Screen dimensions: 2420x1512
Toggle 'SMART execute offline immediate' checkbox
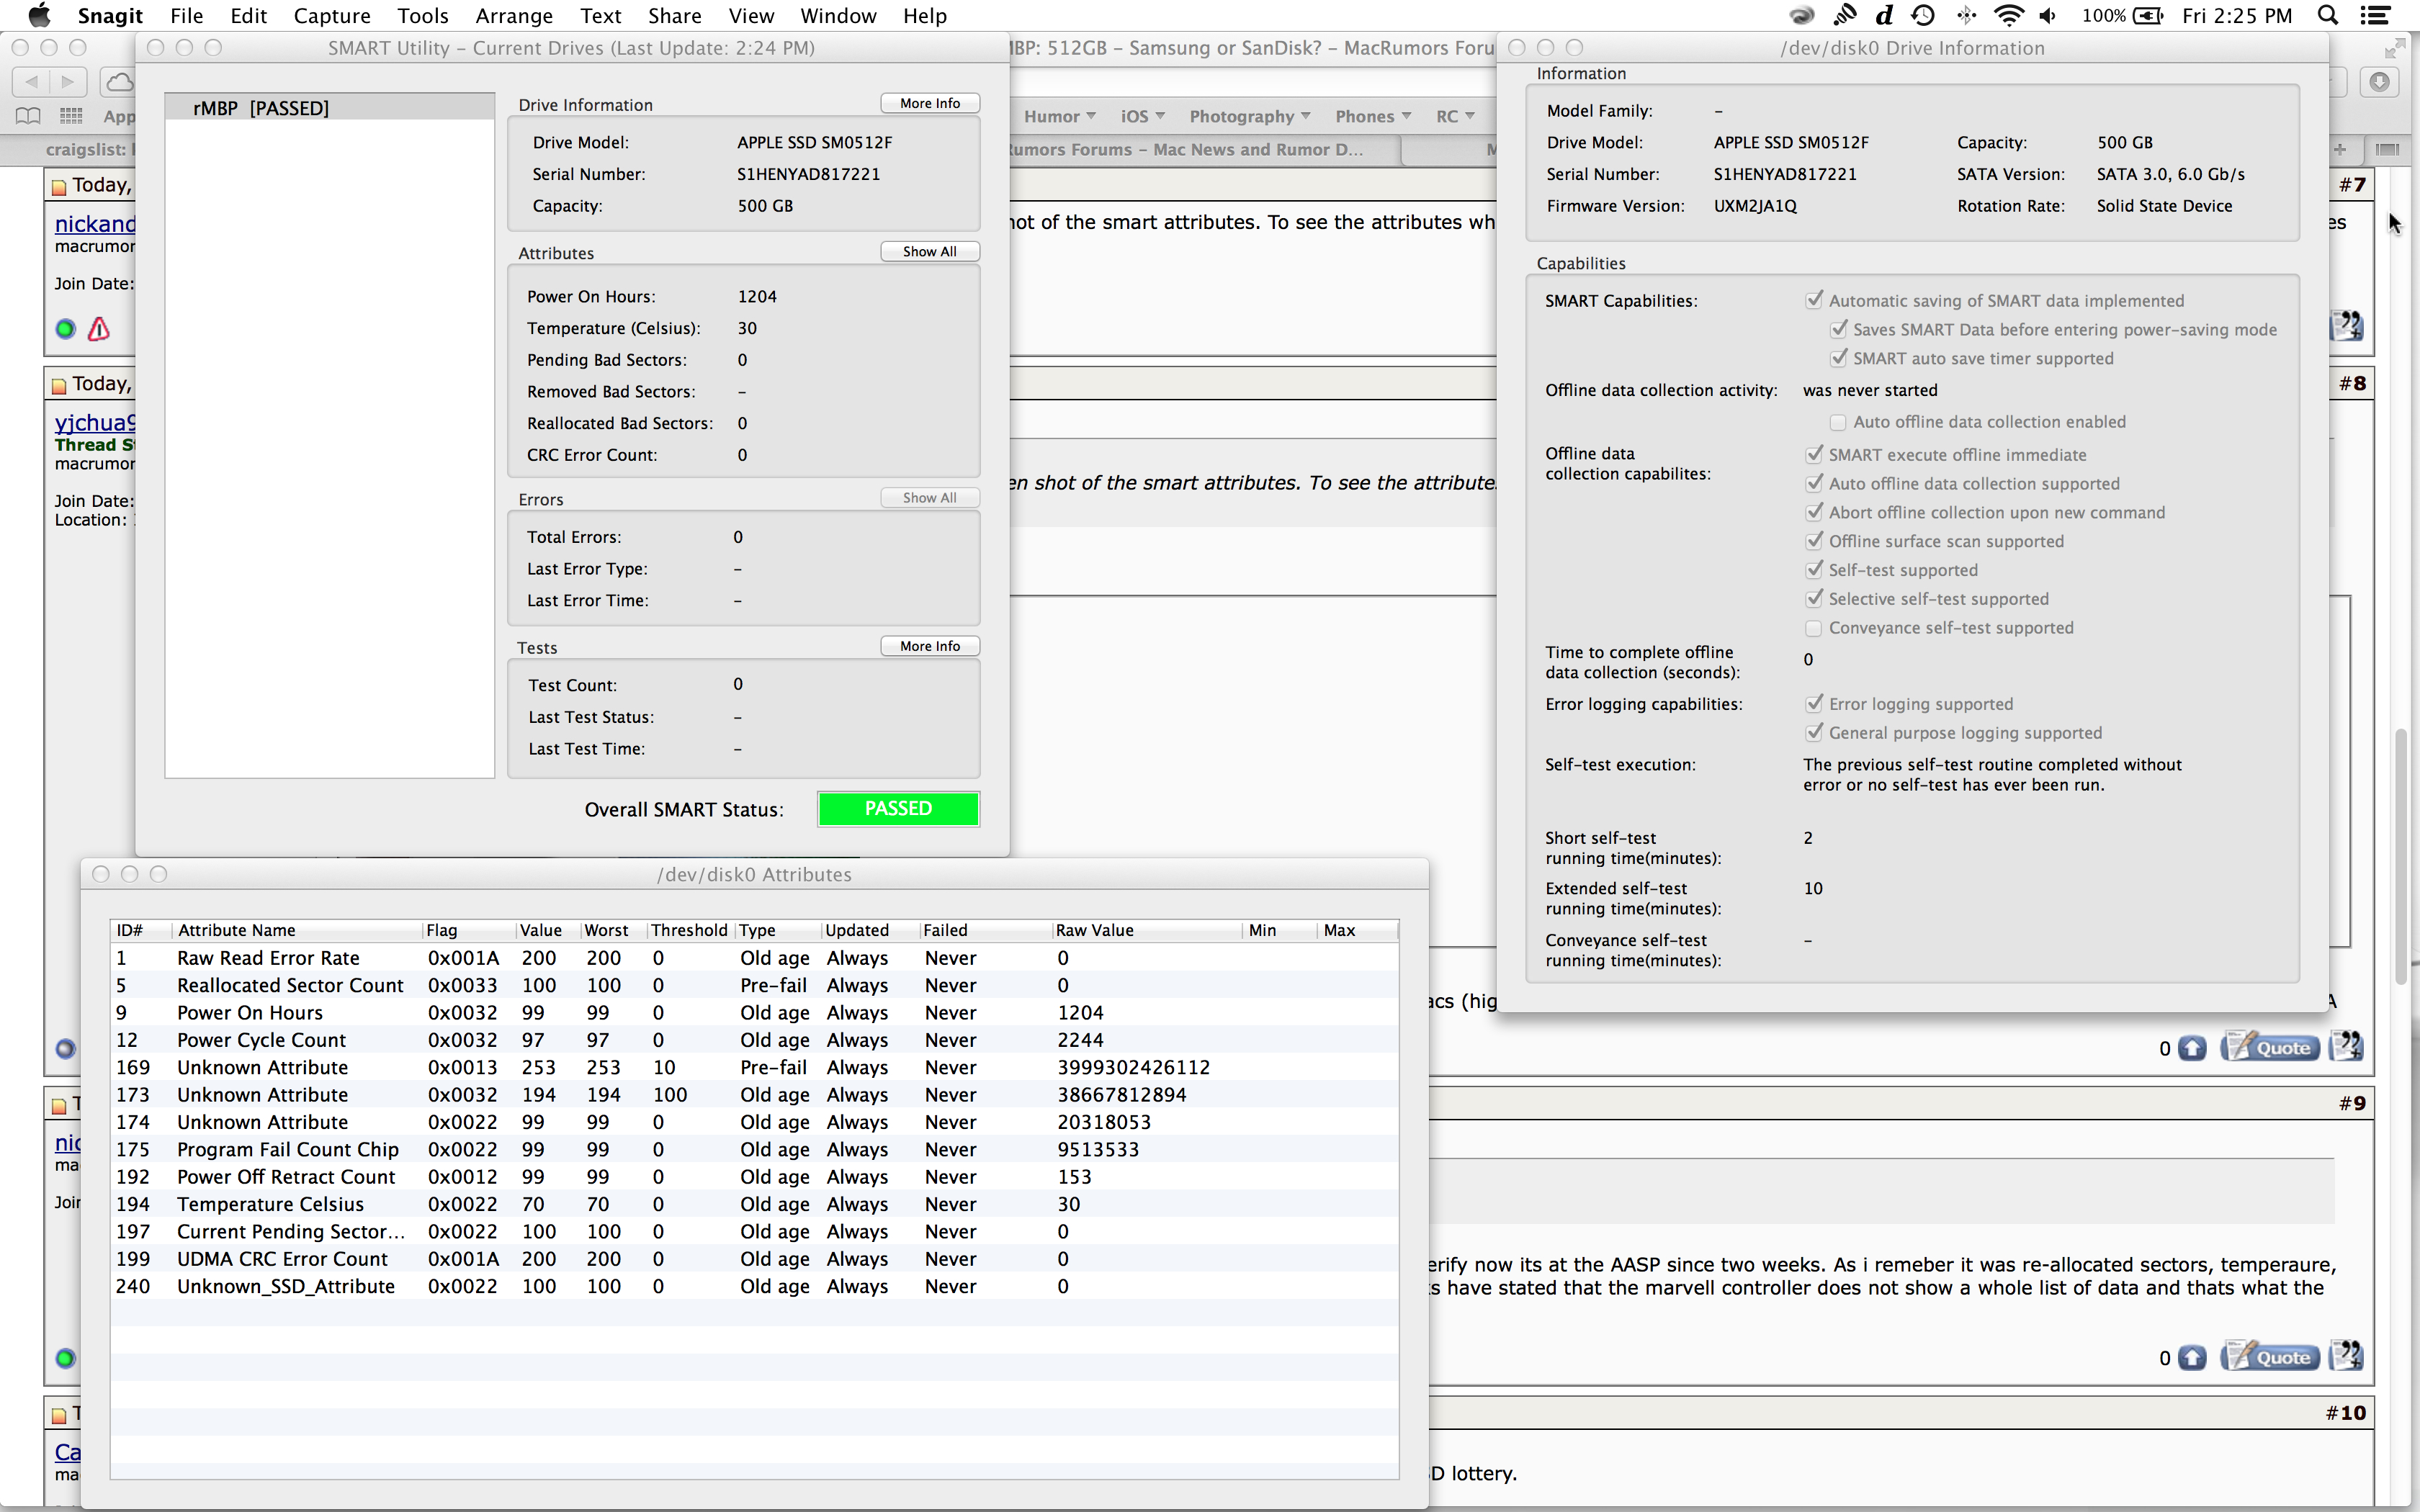click(1814, 454)
